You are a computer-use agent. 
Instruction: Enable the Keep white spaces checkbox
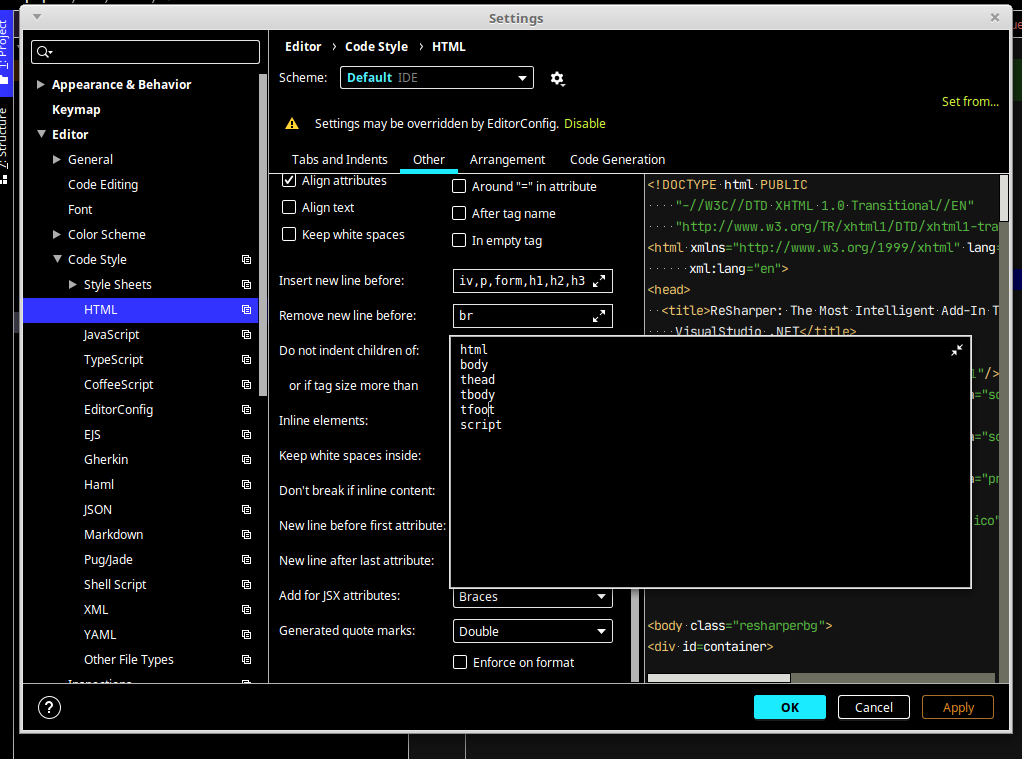(x=289, y=235)
